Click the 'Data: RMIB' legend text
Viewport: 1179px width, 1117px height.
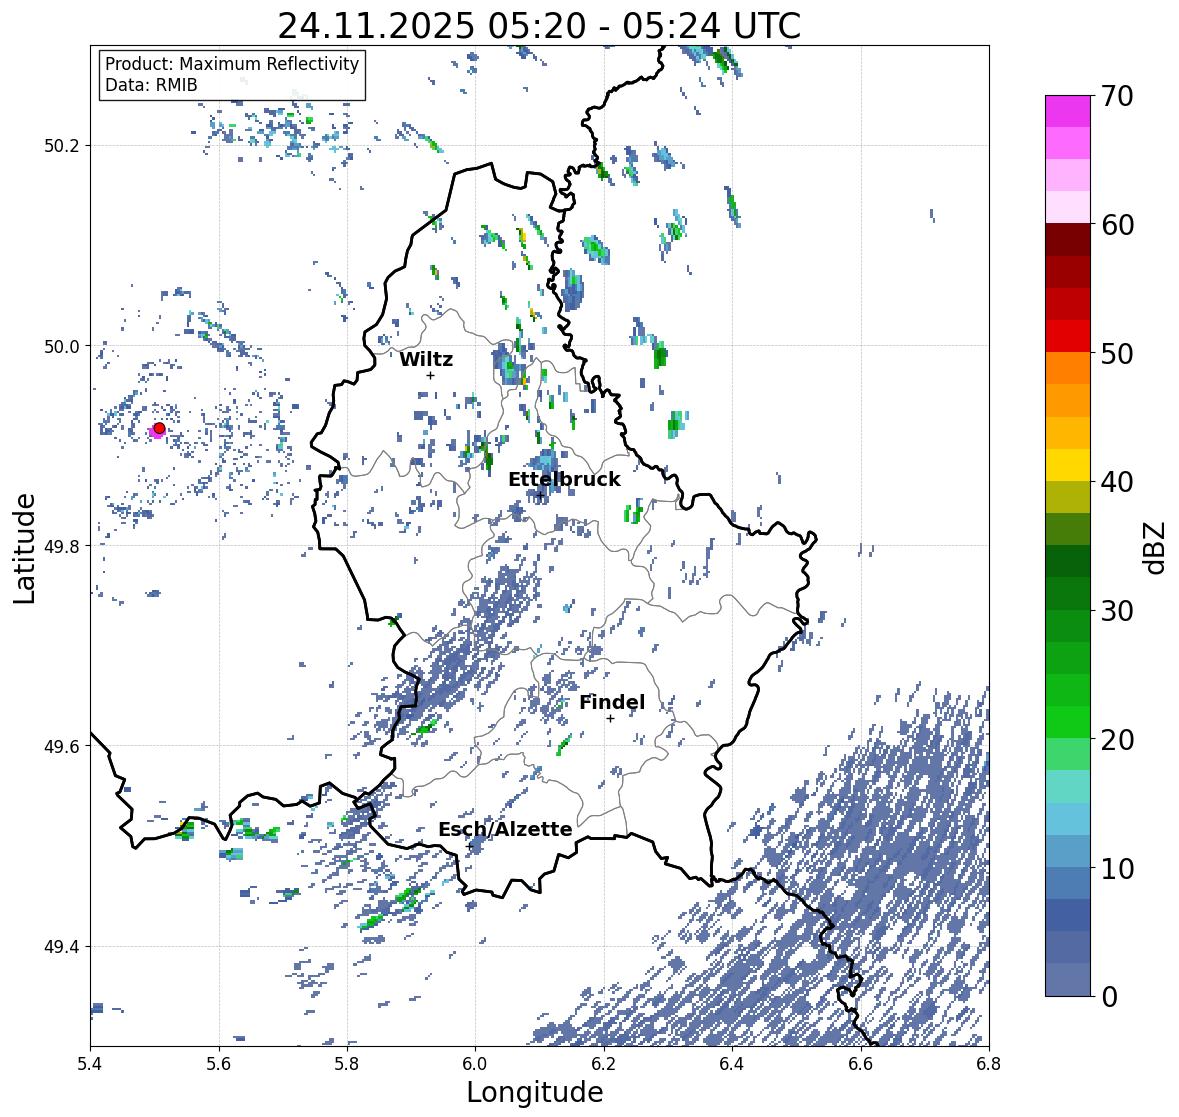[x=151, y=85]
